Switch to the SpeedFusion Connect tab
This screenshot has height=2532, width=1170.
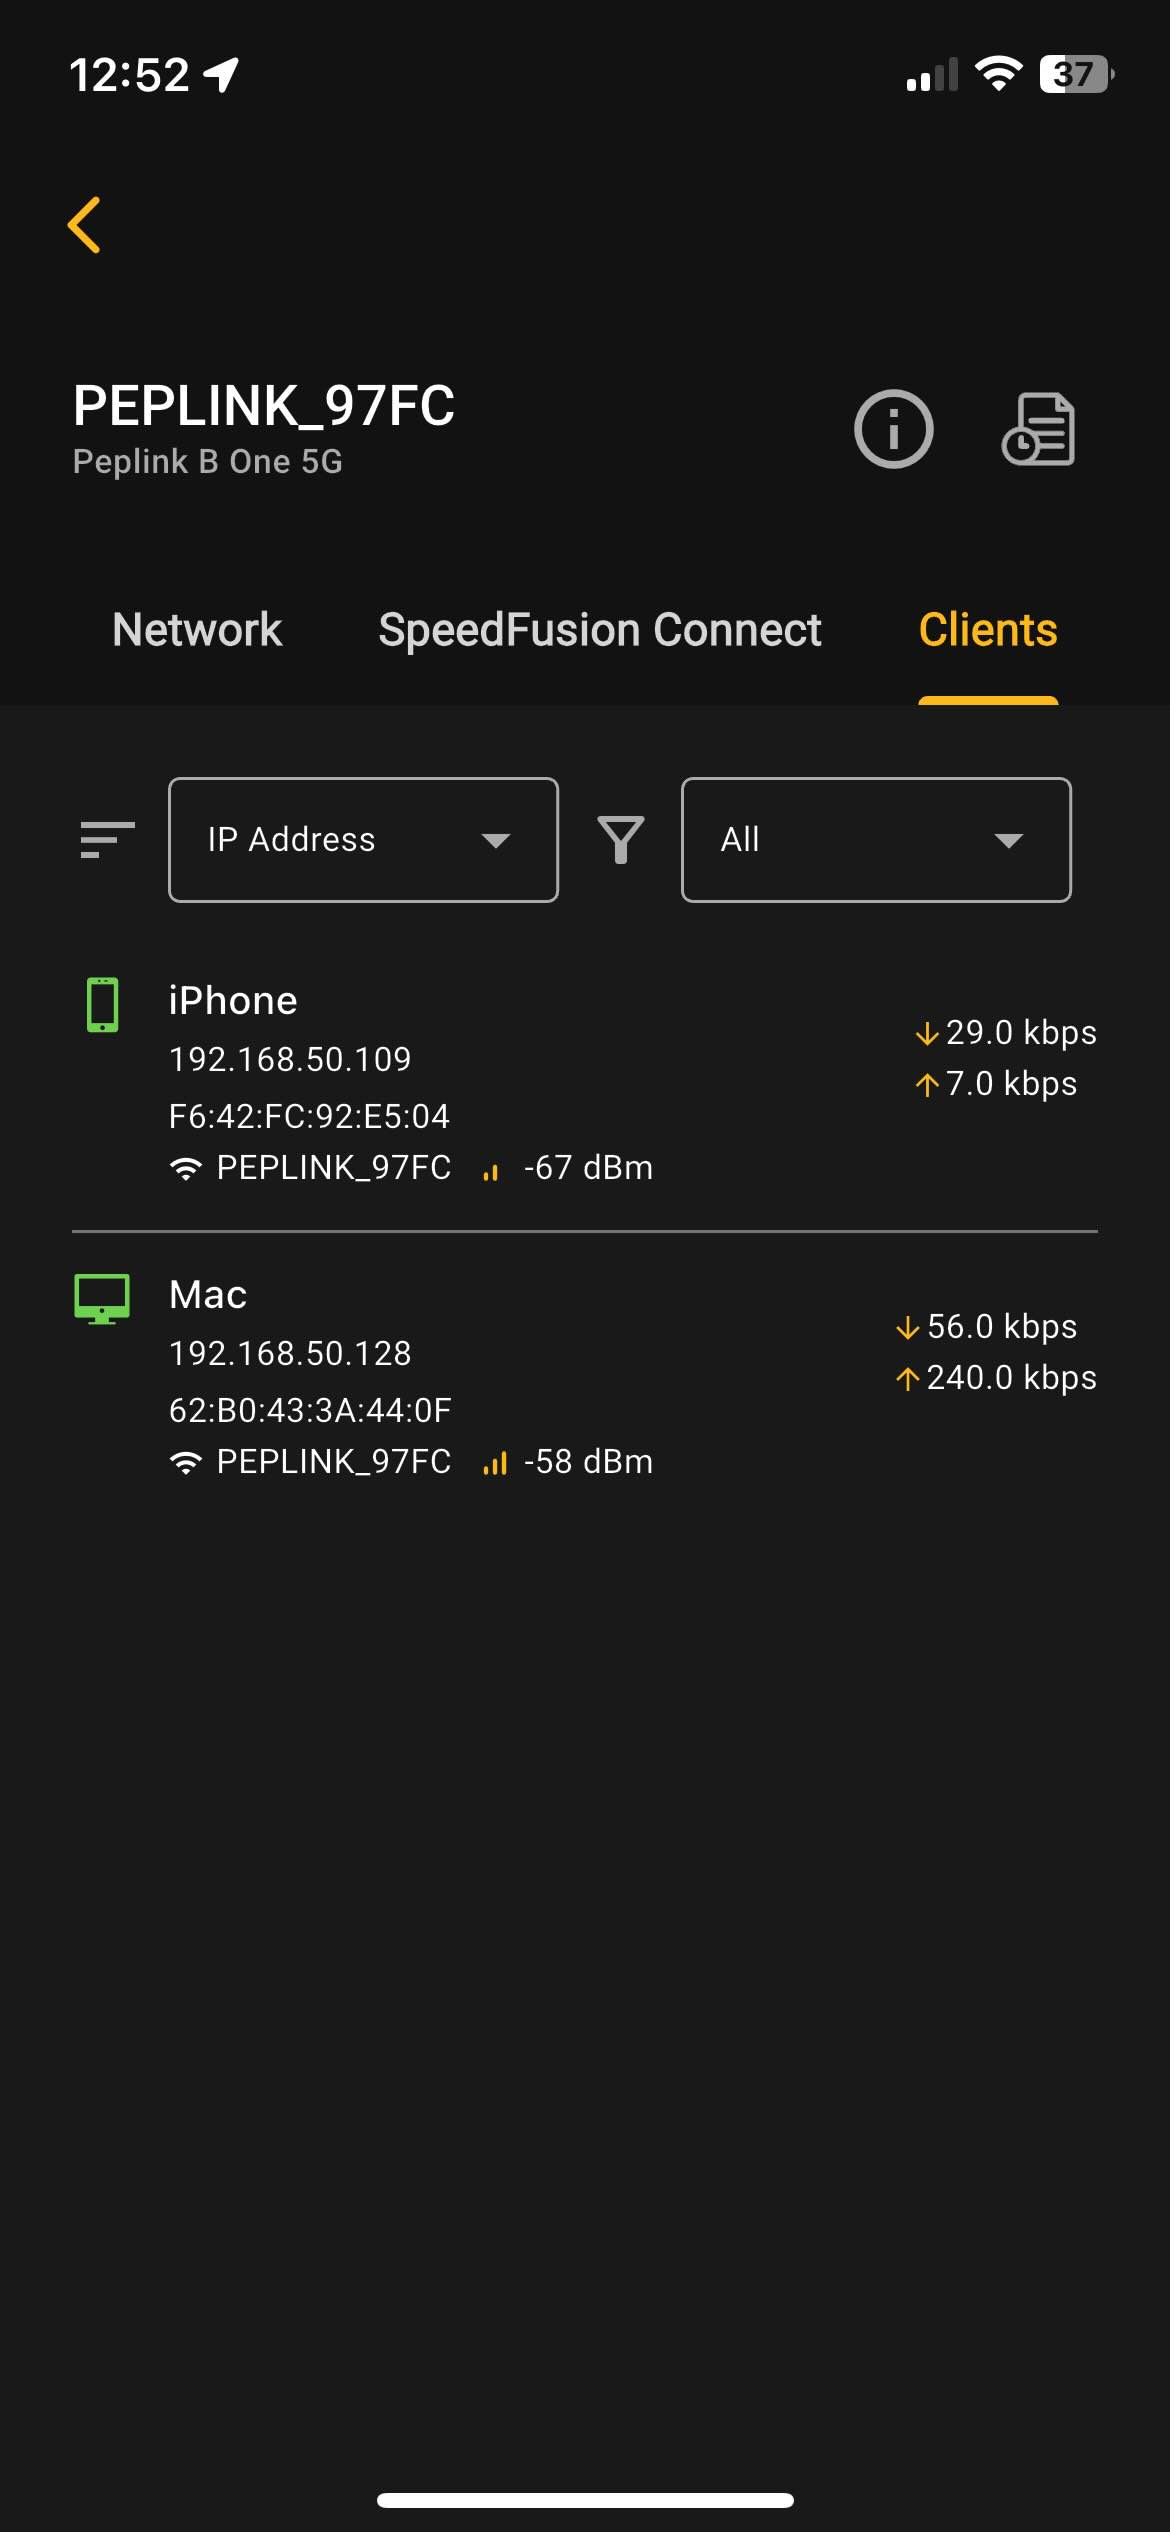click(599, 630)
